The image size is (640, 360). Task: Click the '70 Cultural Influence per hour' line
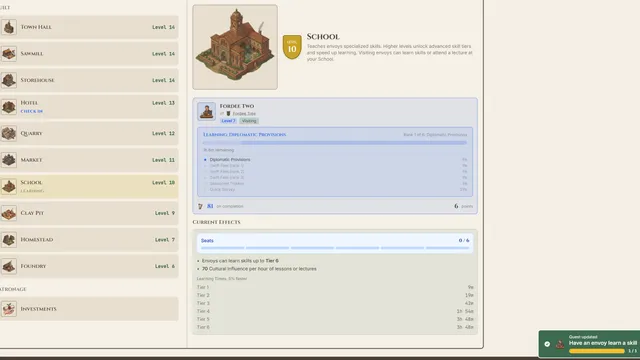(x=259, y=269)
